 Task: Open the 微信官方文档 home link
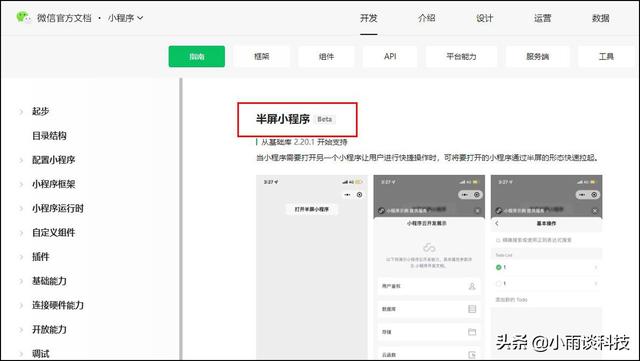point(64,18)
